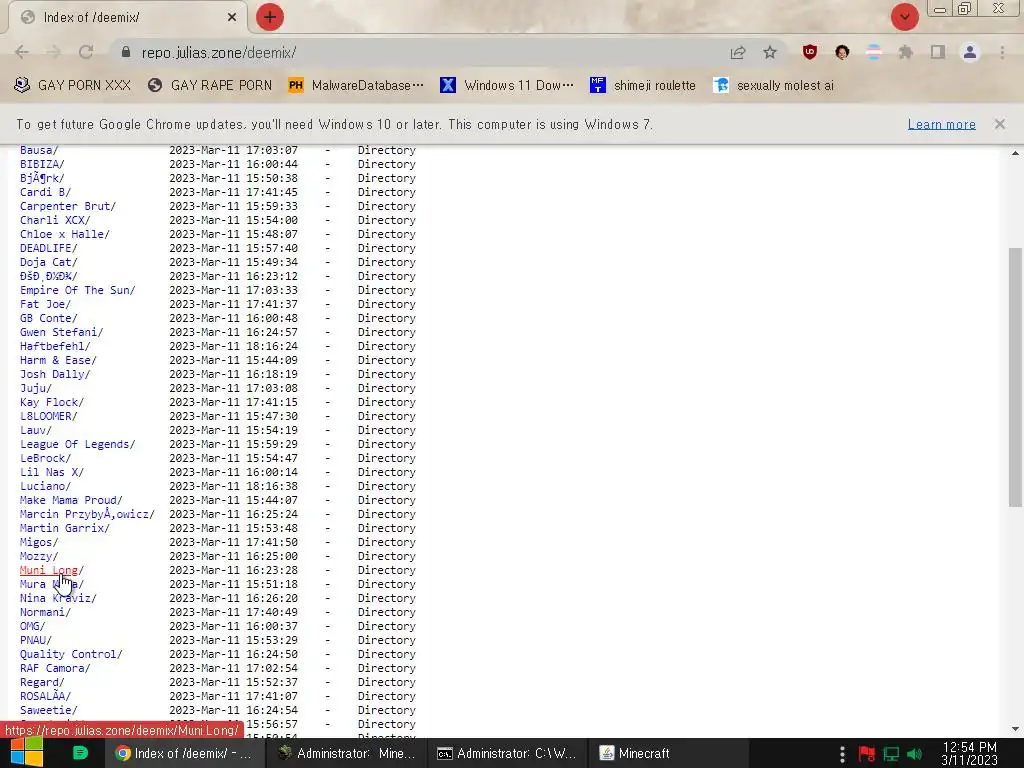Open the Juju/ directory link
The height and width of the screenshot is (768, 1024).
pyautogui.click(x=35, y=388)
